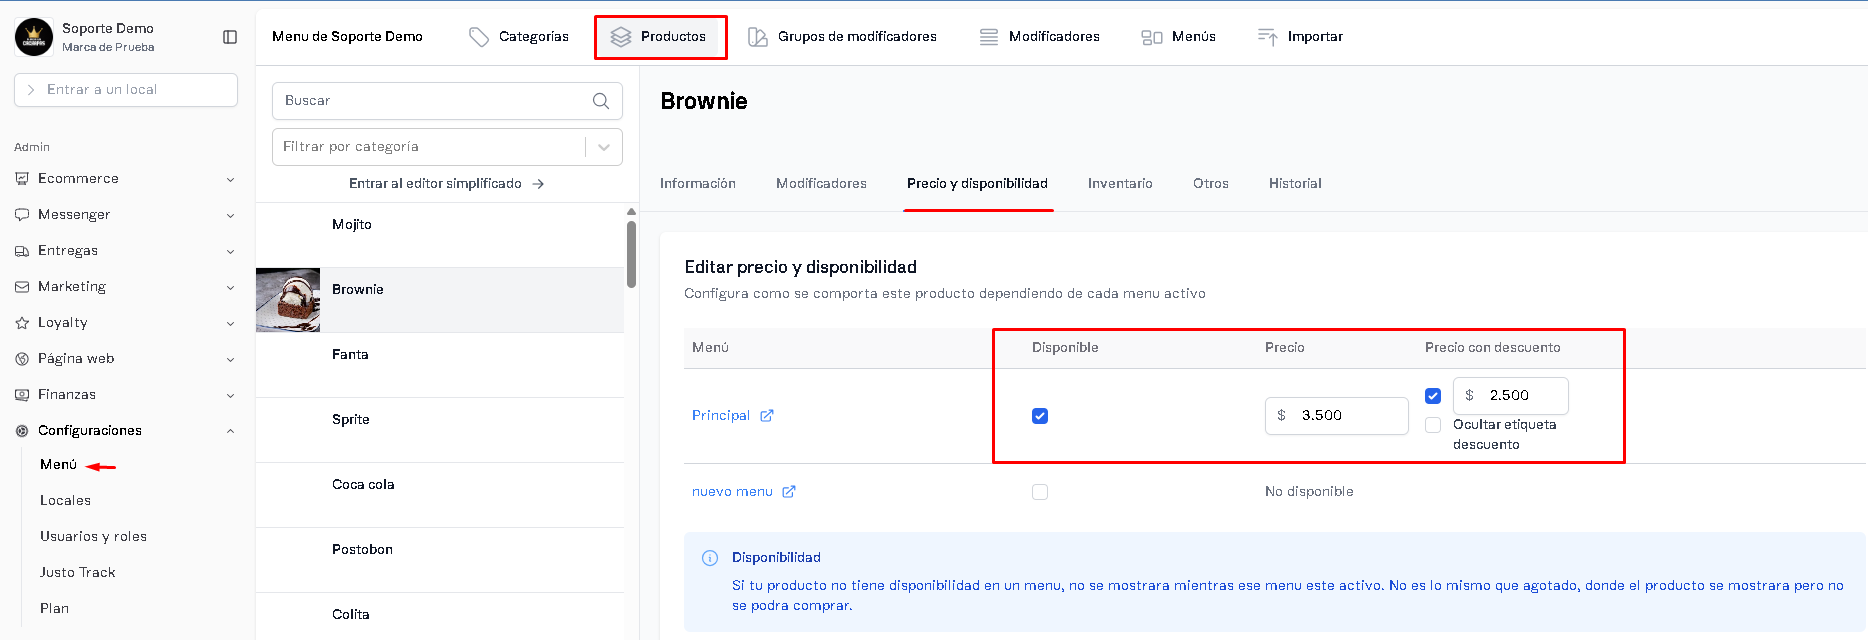Expand the Ecommerce sidebar section
Screen dimensions: 1868x640
click(x=126, y=179)
